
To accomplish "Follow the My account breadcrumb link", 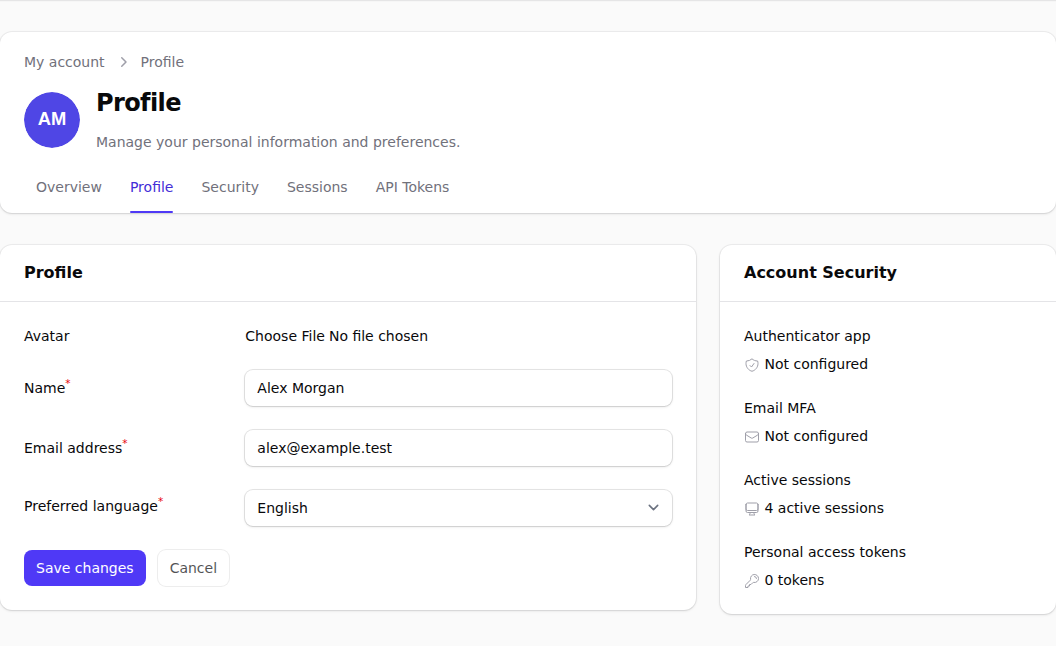I will pos(65,62).
